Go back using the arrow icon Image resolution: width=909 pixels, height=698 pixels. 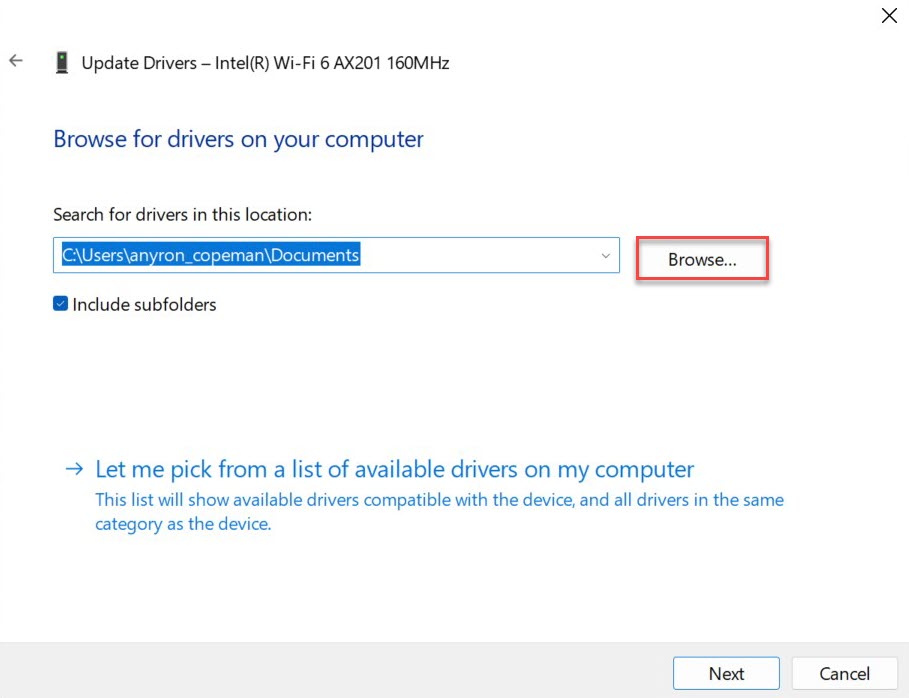16,60
